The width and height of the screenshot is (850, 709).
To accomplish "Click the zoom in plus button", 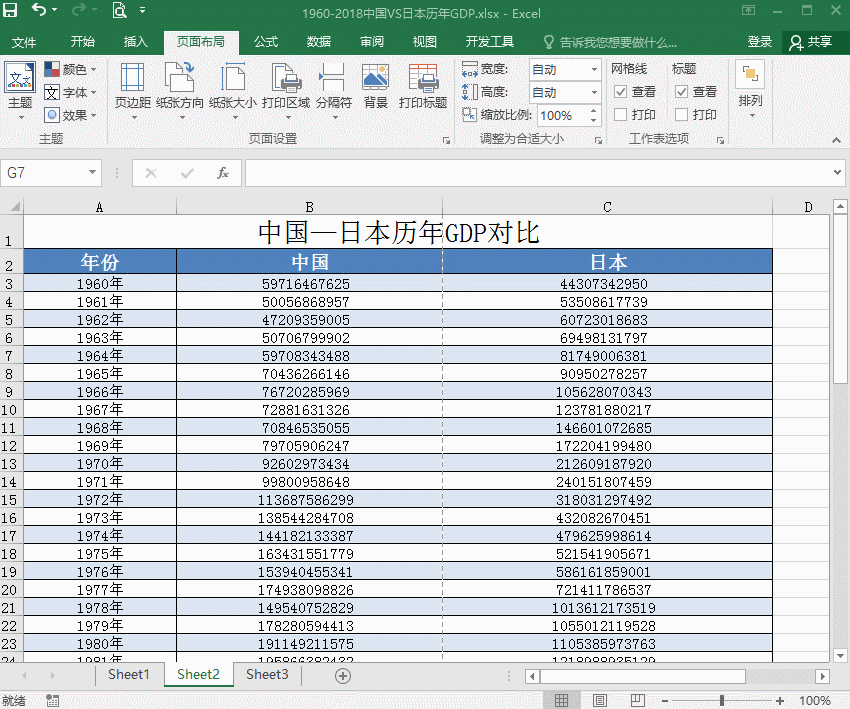I will tap(780, 701).
